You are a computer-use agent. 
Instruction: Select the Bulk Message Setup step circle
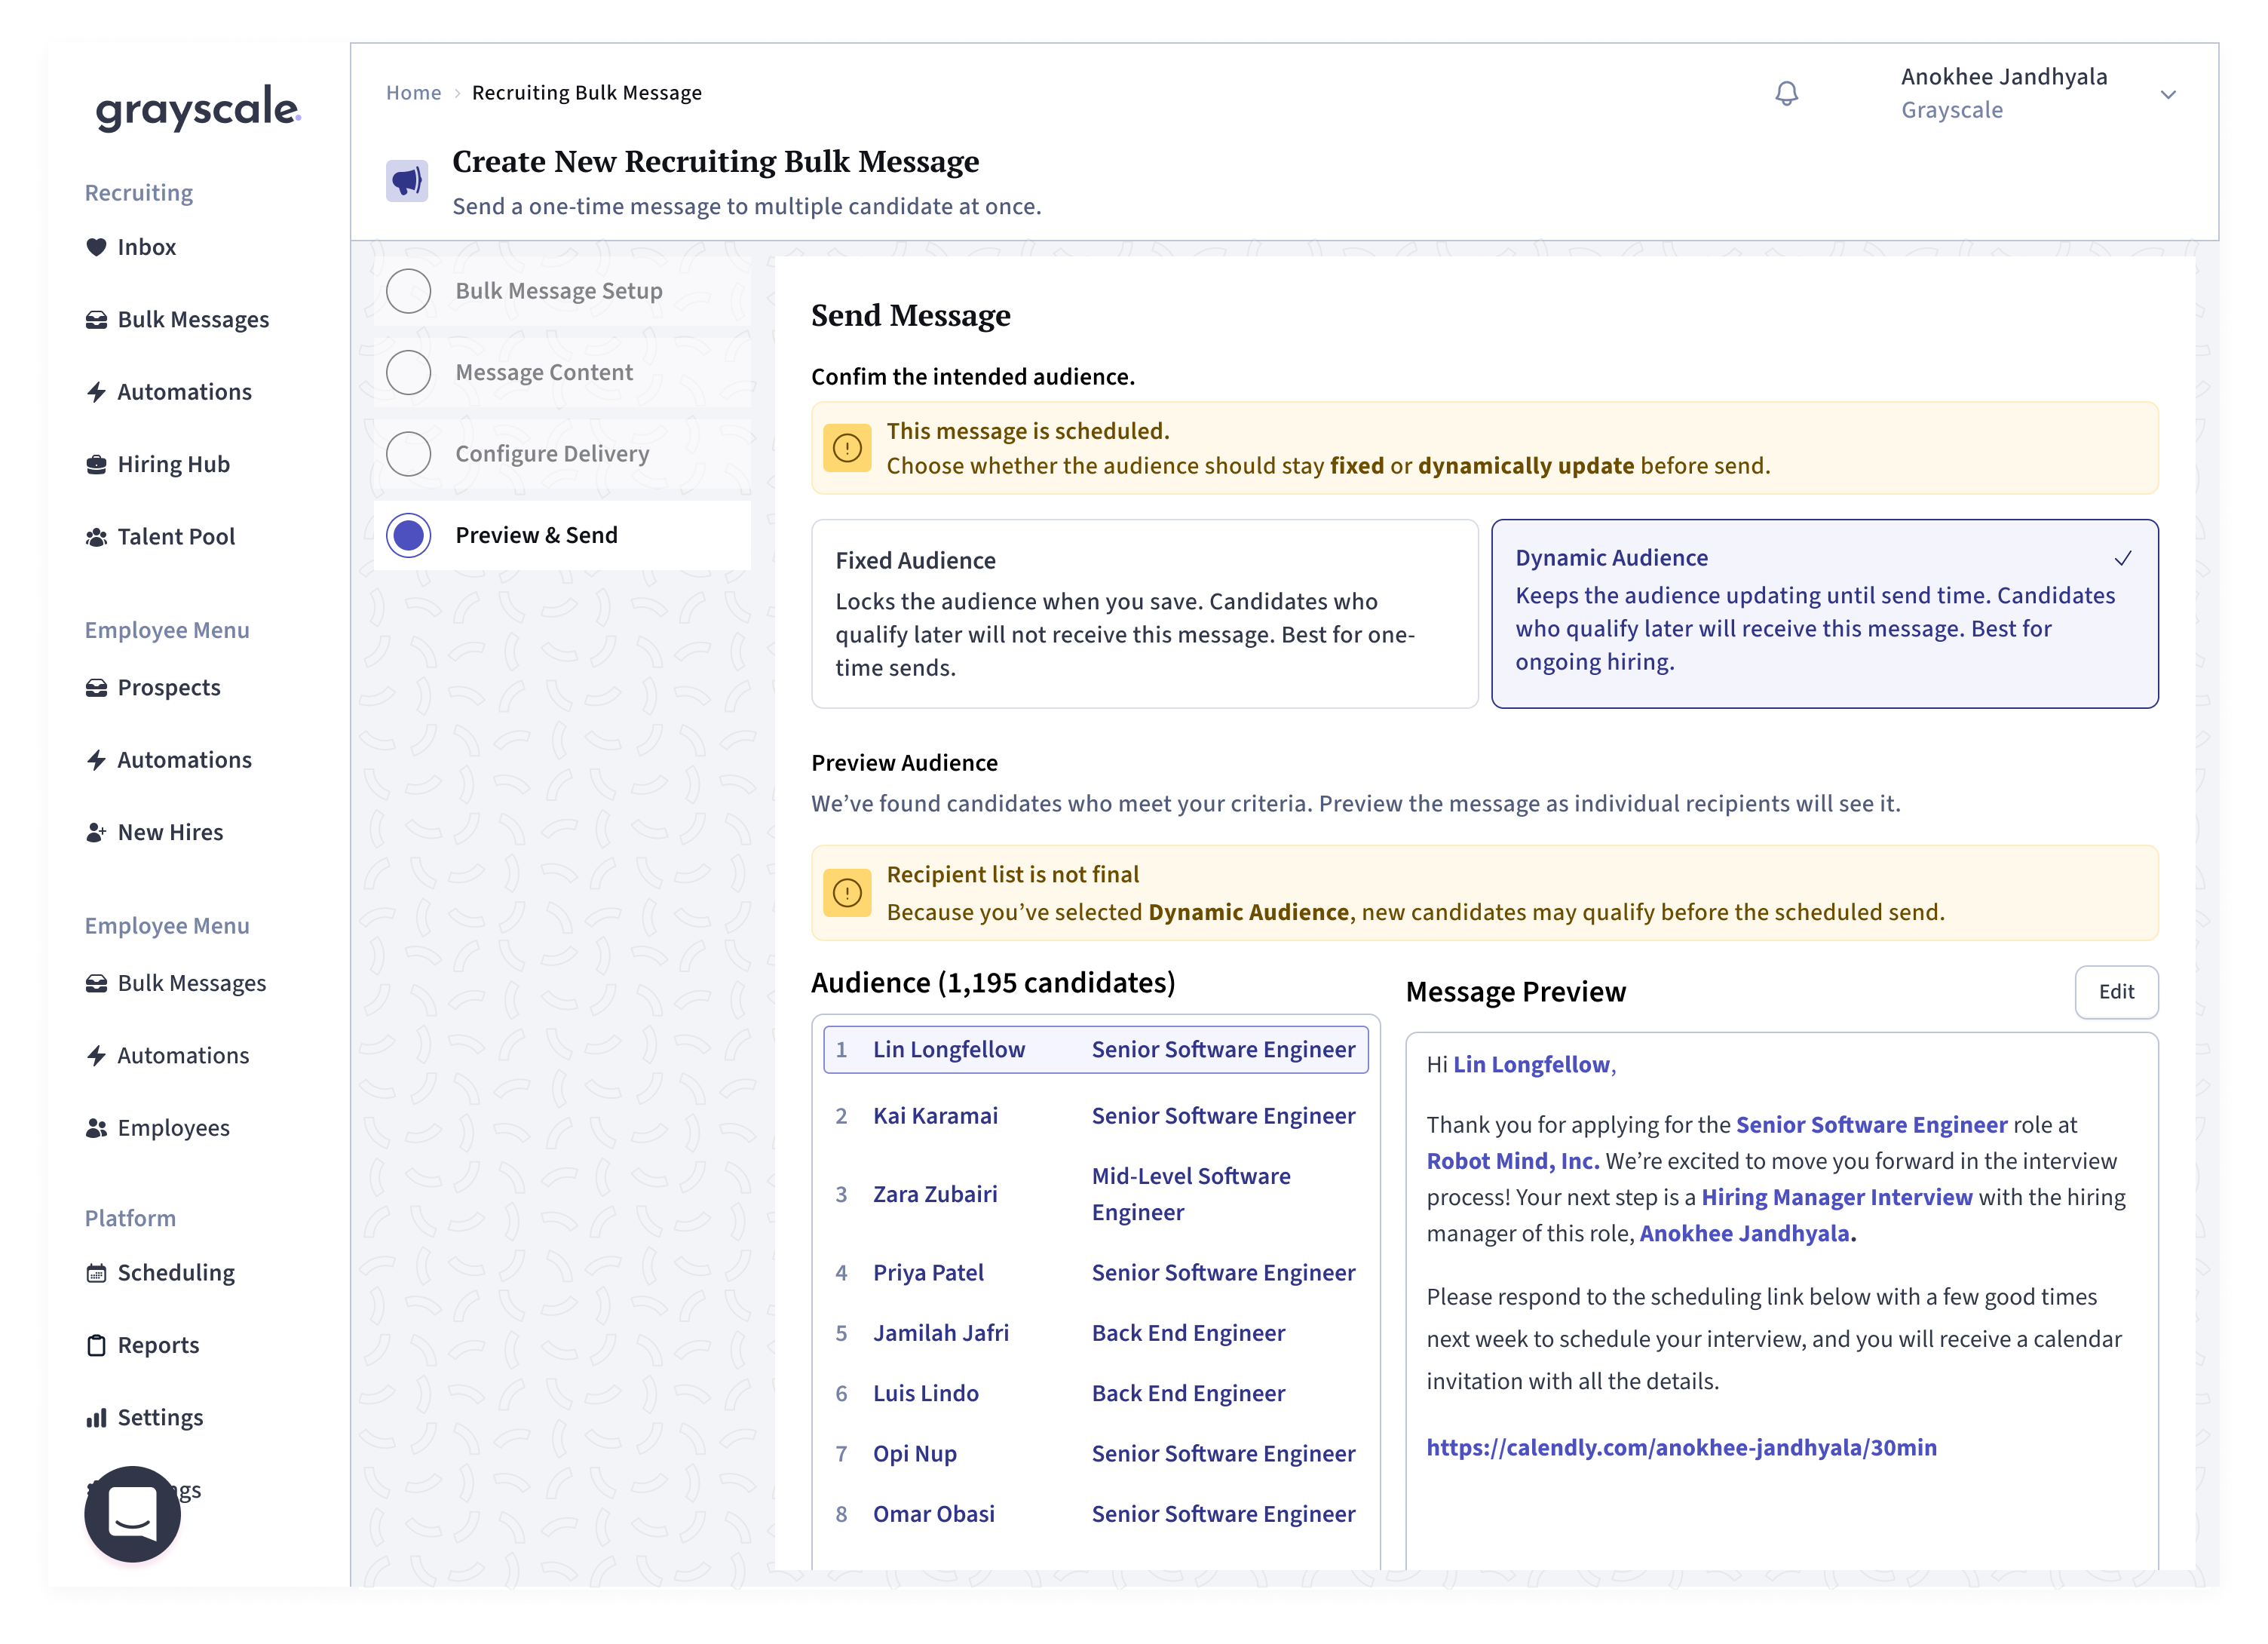(408, 291)
